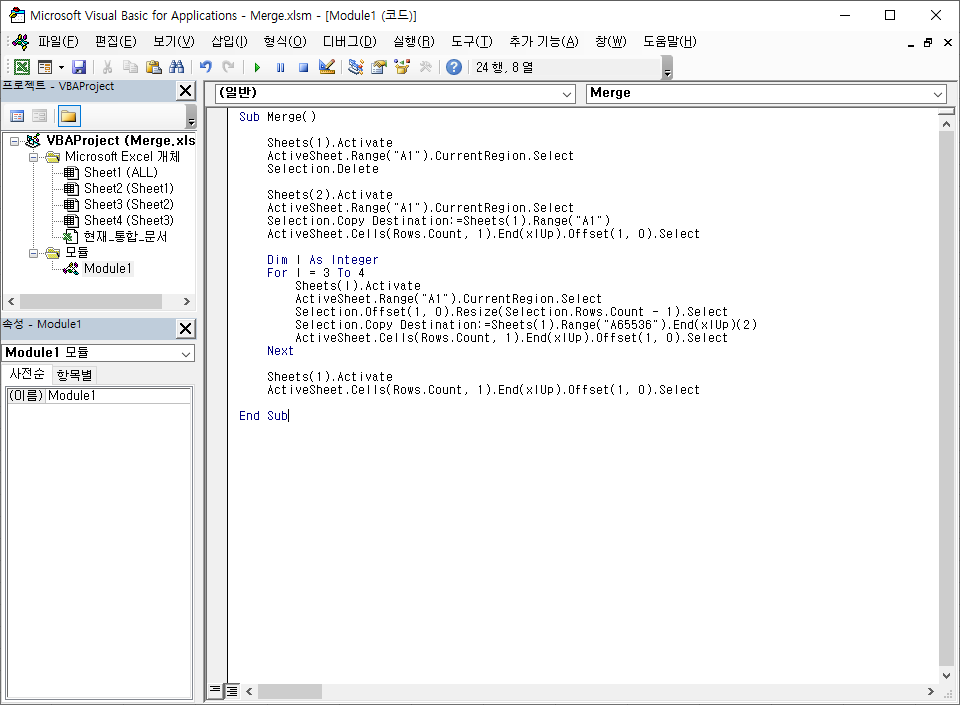Click the Insert UserForm toolbar icon
Image resolution: width=960 pixels, height=705 pixels.
point(45,67)
